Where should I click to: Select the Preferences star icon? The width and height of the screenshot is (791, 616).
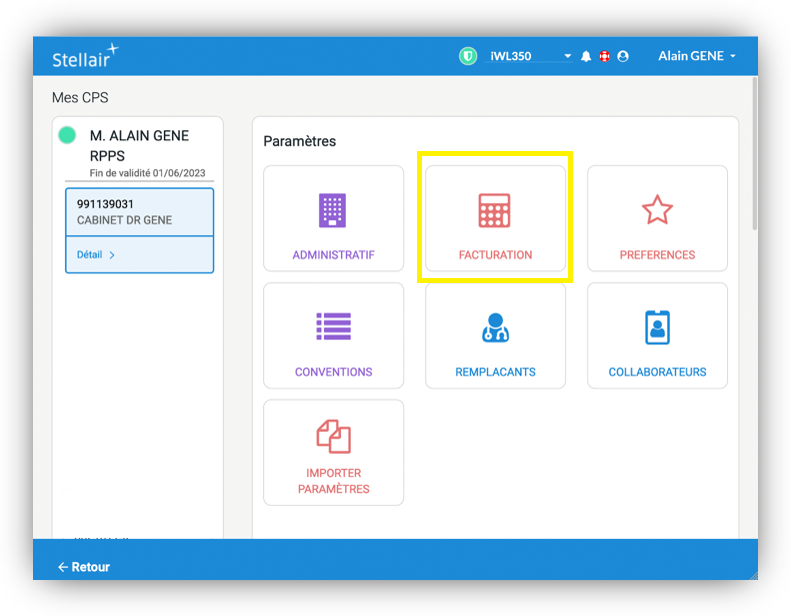click(657, 210)
